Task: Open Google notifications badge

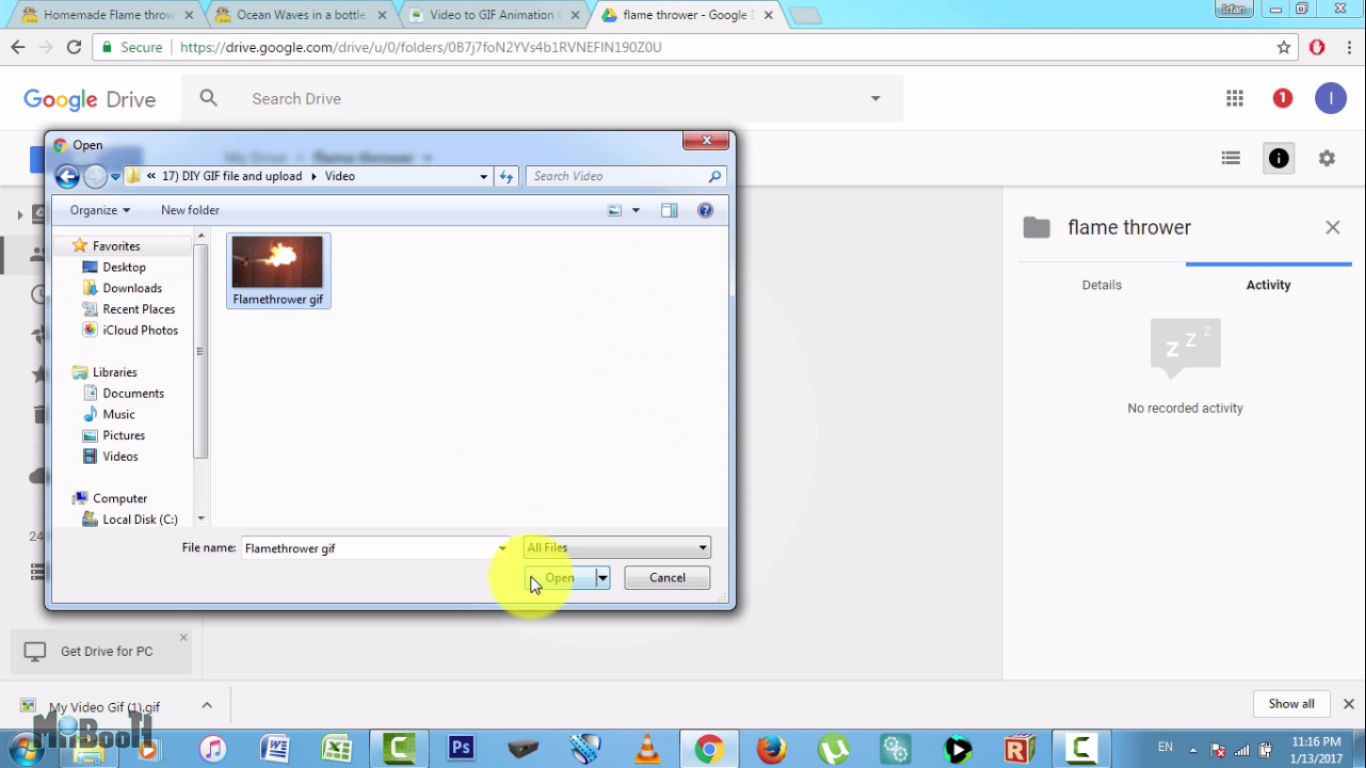Action: 1283,98
